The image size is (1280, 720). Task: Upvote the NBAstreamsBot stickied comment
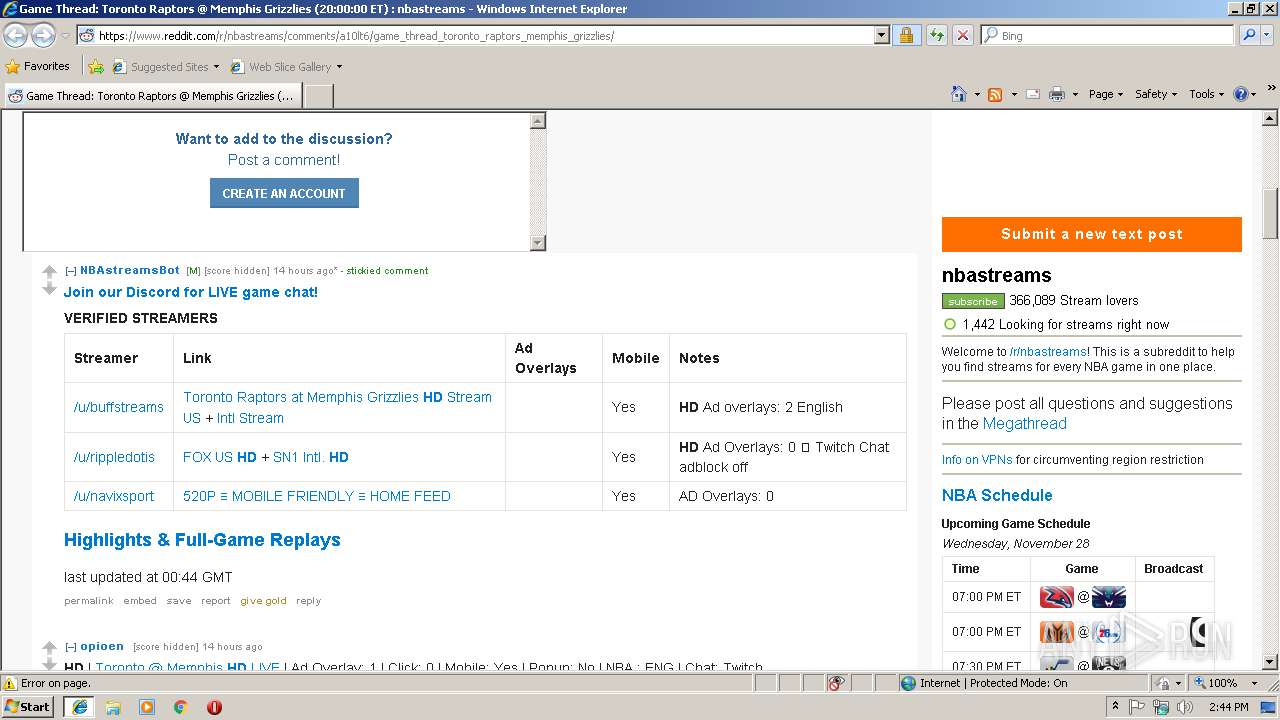tap(49, 272)
